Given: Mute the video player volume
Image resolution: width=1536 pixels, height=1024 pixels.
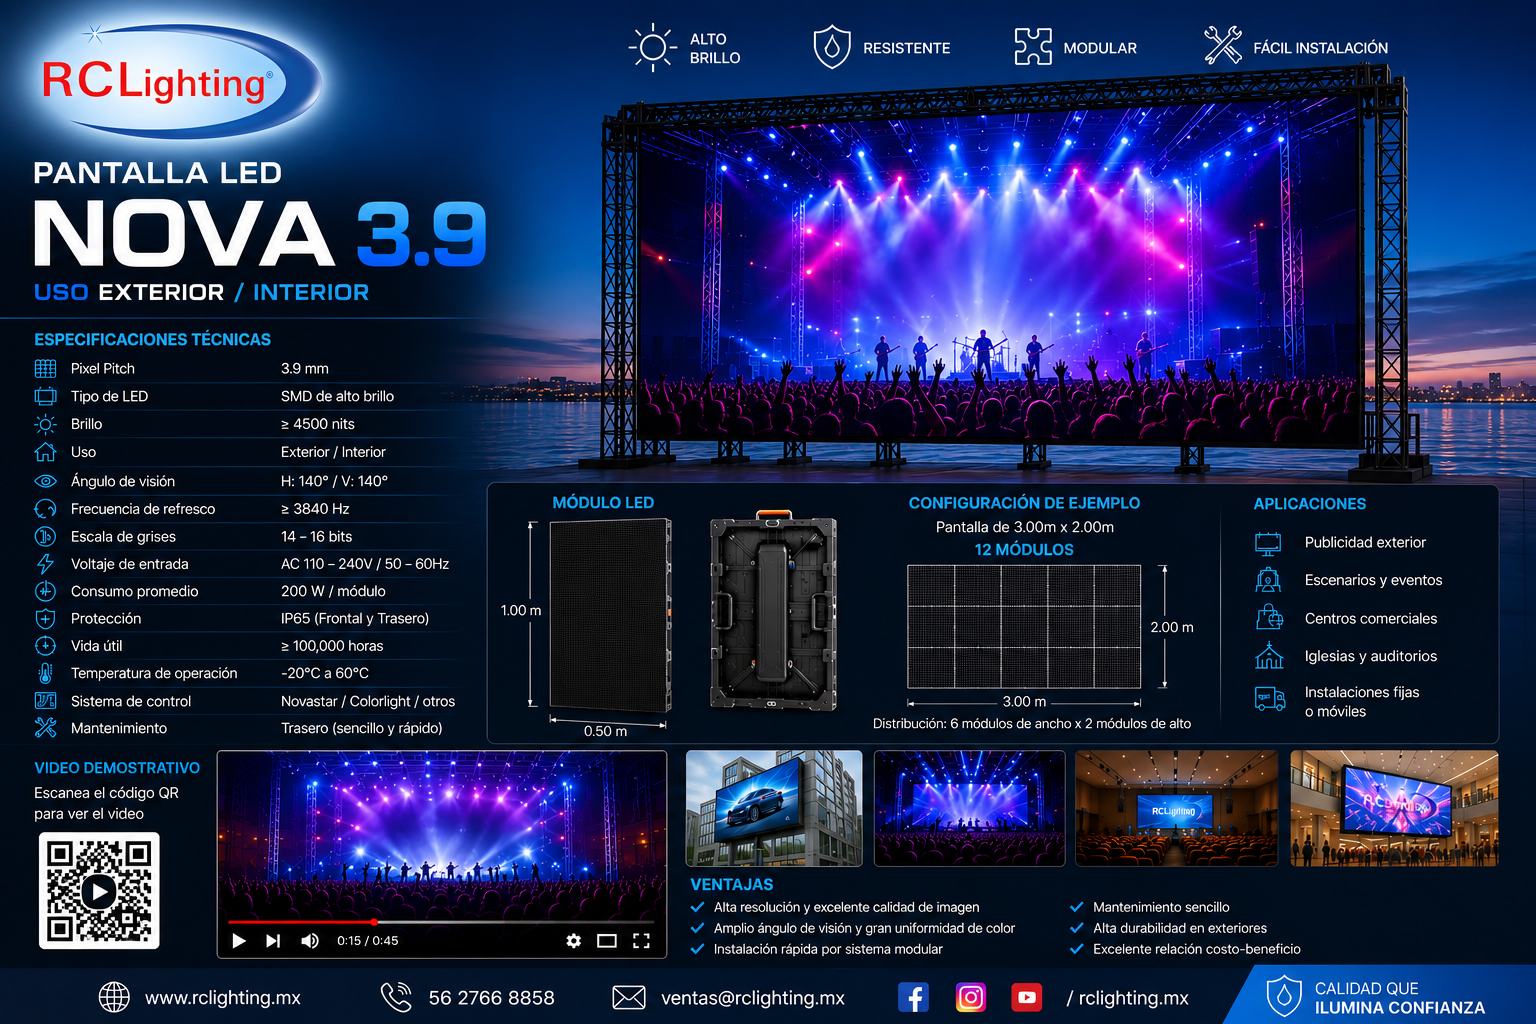Looking at the screenshot, I should 310,941.
